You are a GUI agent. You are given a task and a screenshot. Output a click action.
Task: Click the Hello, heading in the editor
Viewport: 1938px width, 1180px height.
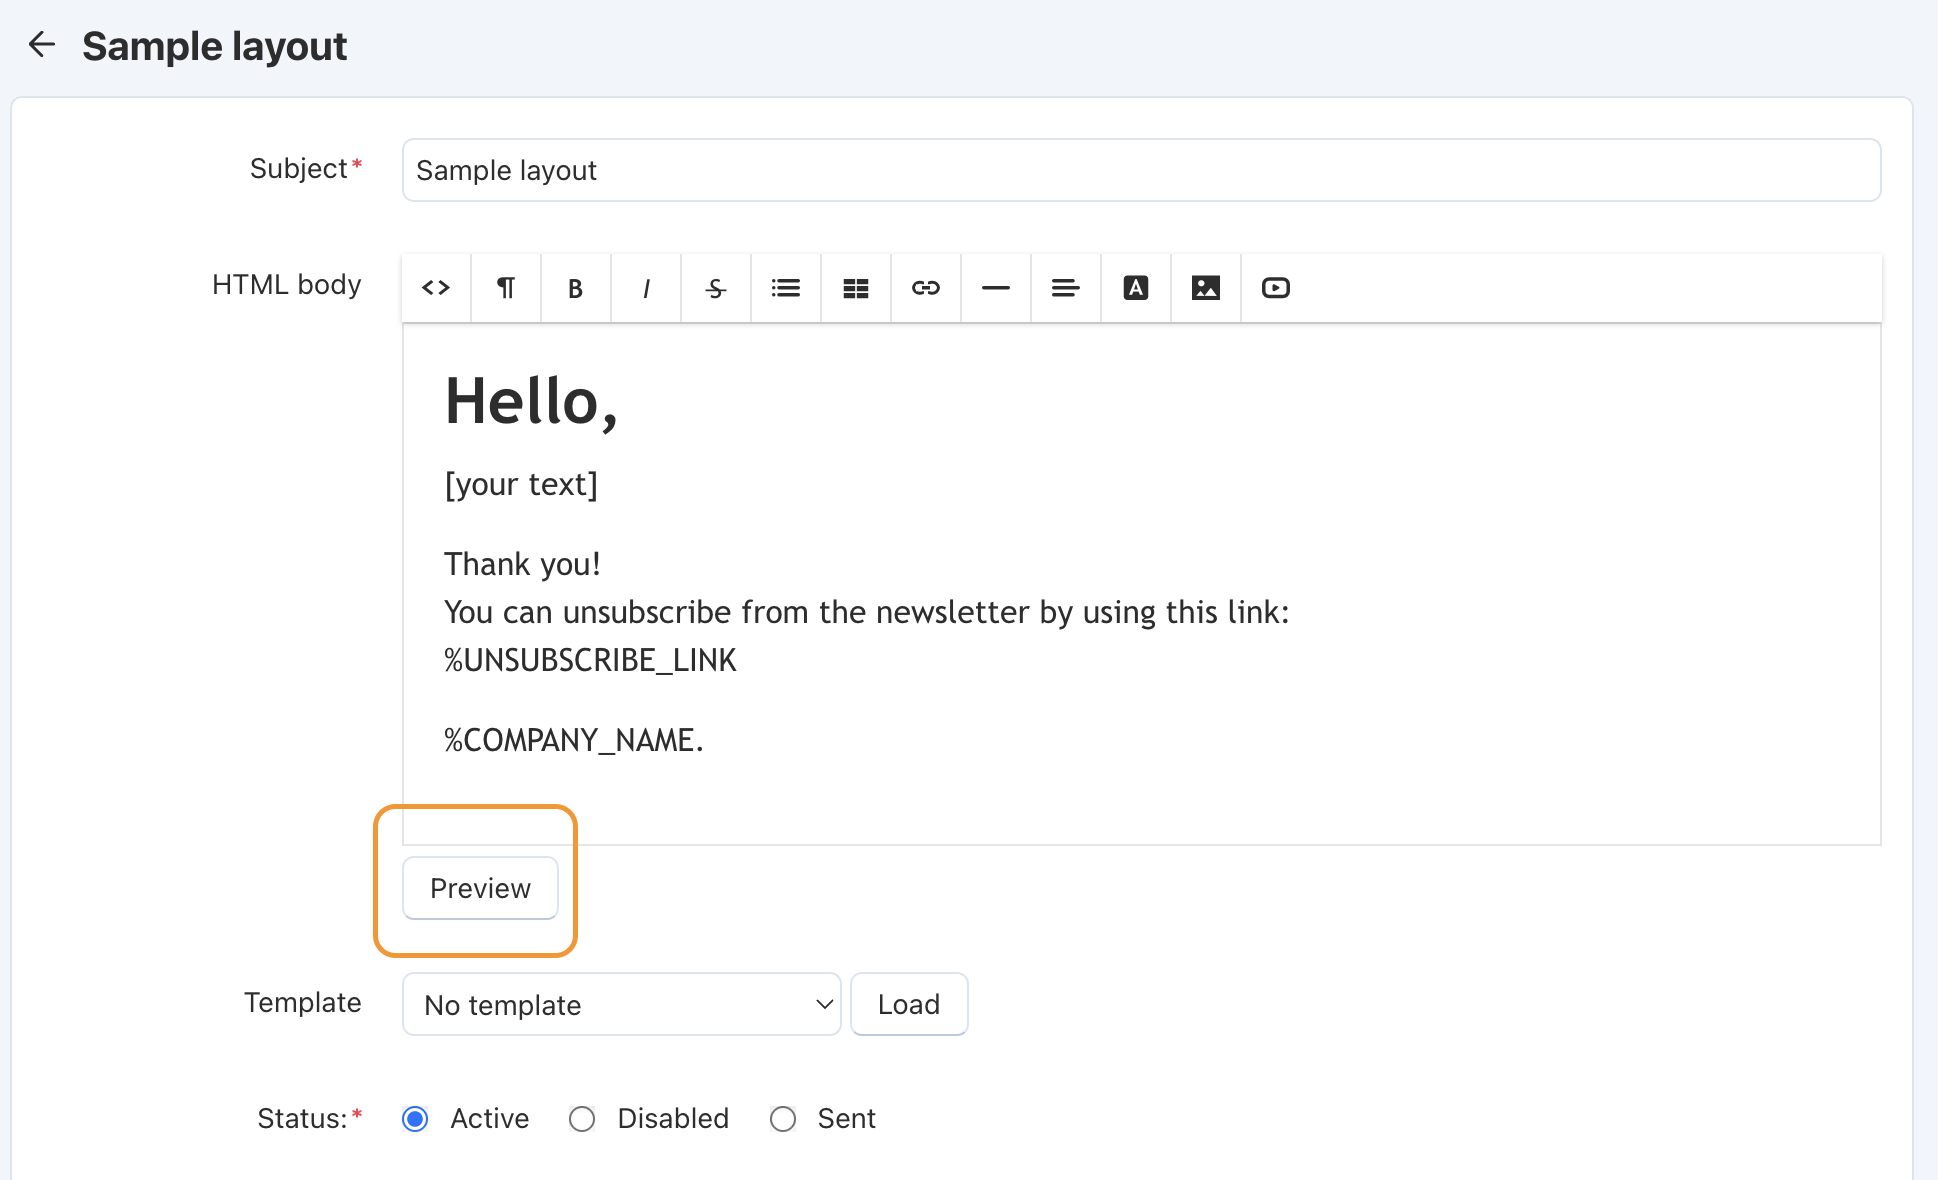tap(531, 402)
